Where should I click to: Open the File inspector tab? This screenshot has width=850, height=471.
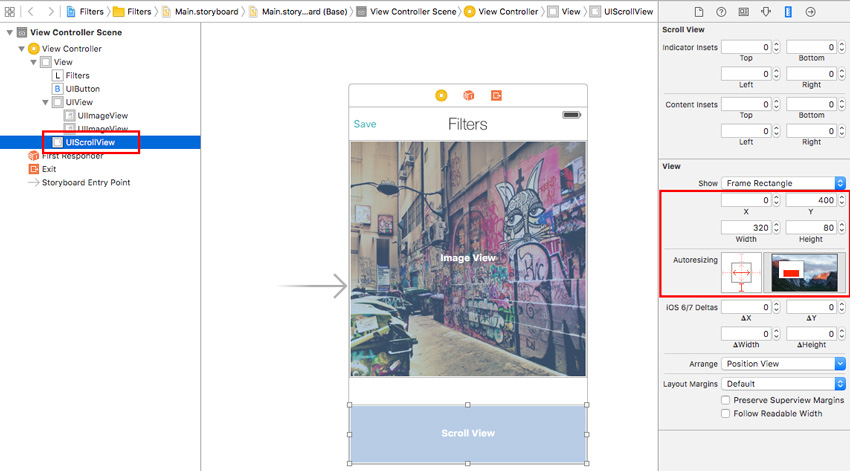tap(699, 11)
